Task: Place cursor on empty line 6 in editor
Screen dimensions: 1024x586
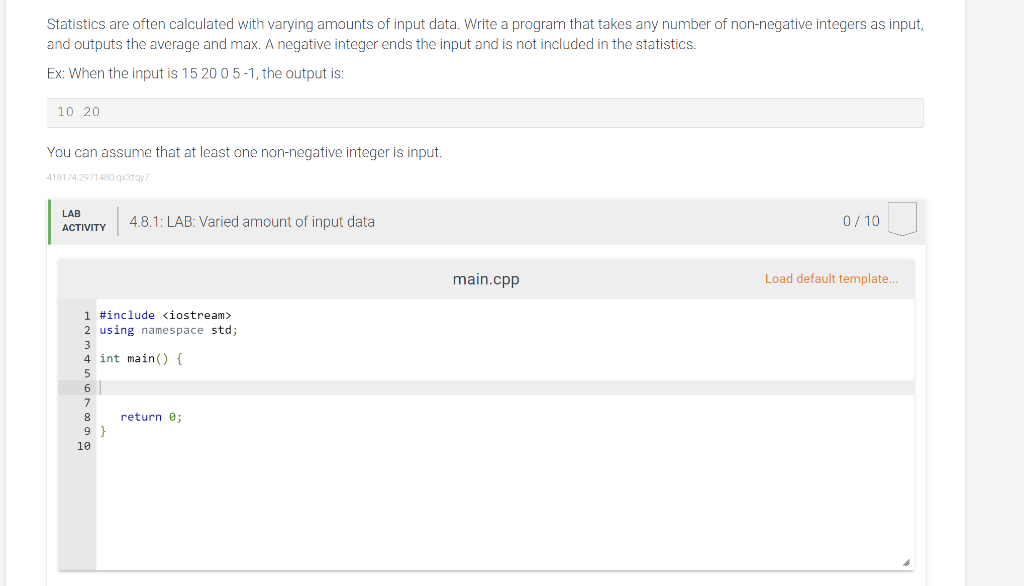Action: click(x=505, y=388)
